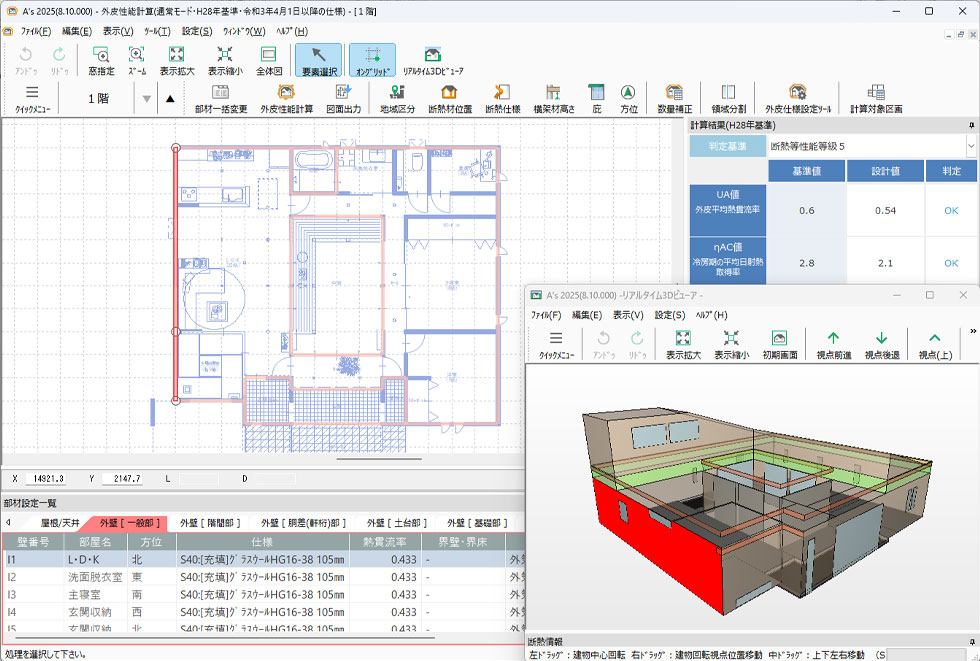Click the 図面出力 icon
This screenshot has width=980, height=661.
click(344, 99)
